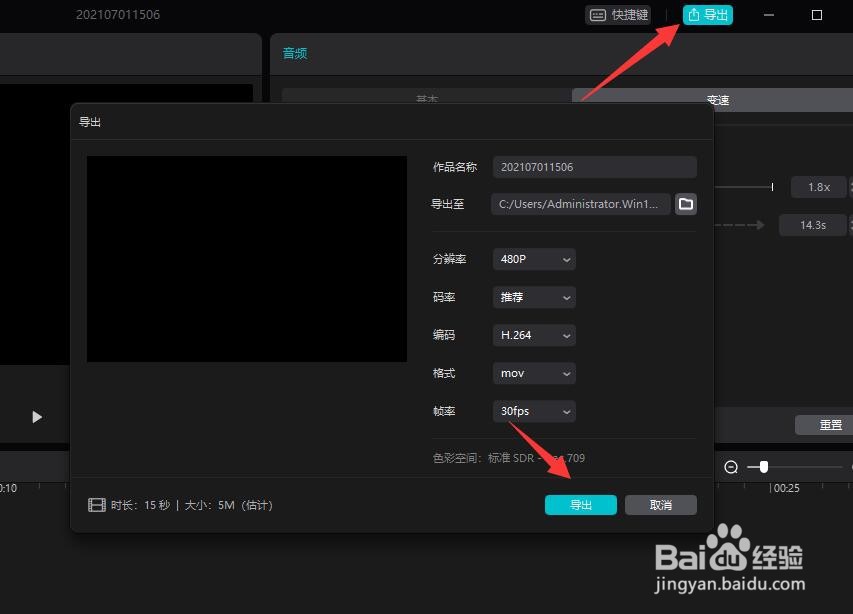Minimize the application window
The width and height of the screenshot is (853, 614).
769,15
